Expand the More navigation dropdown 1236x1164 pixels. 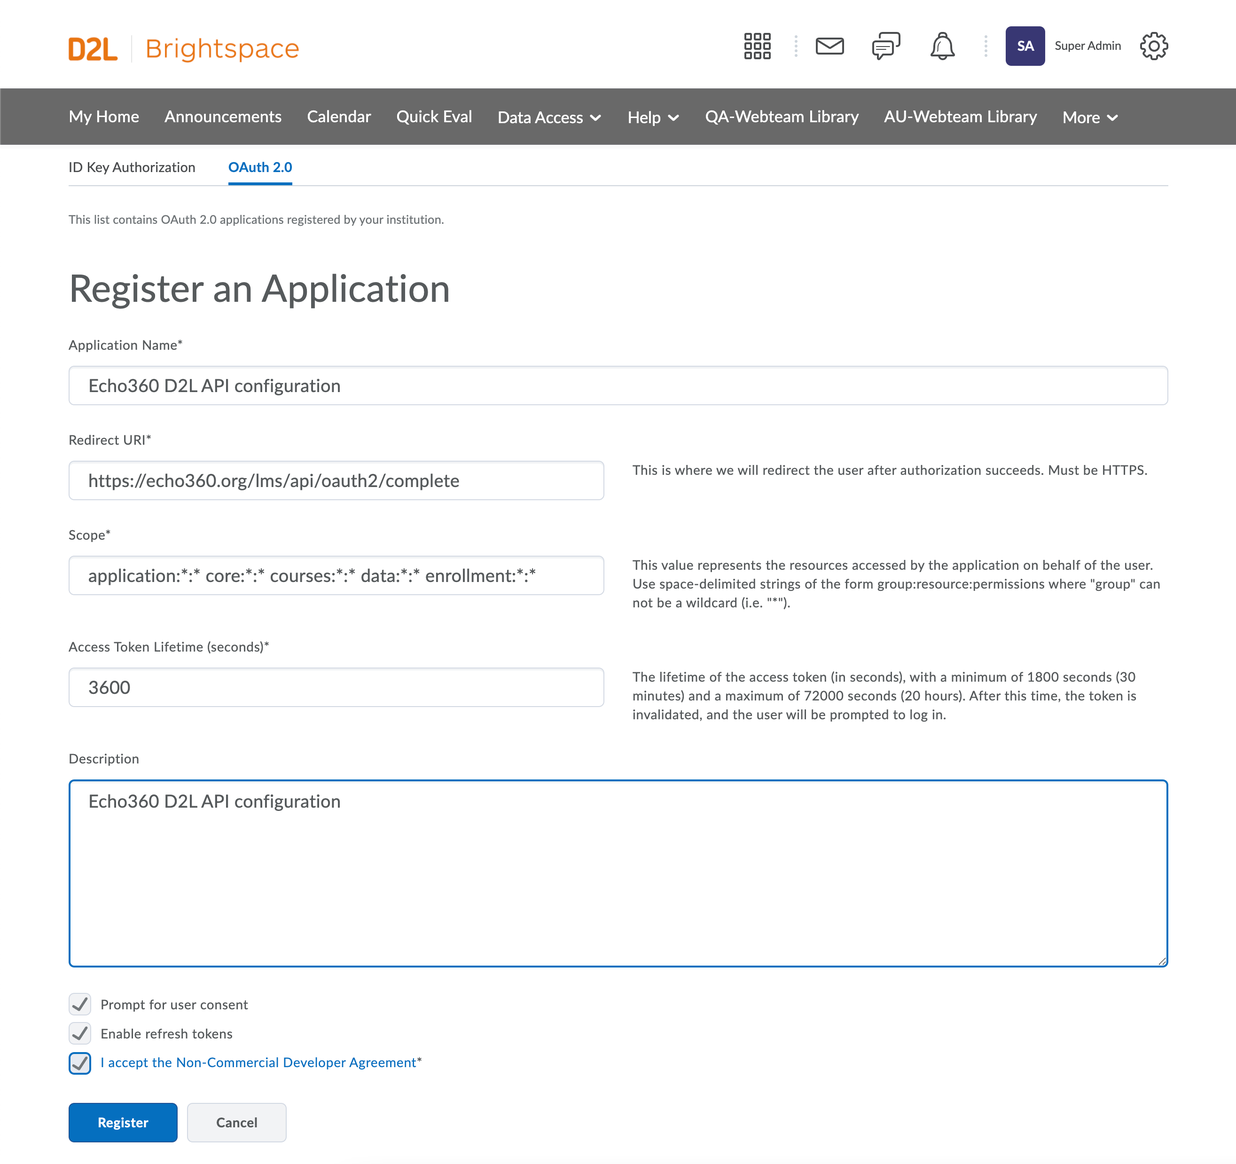(x=1090, y=117)
